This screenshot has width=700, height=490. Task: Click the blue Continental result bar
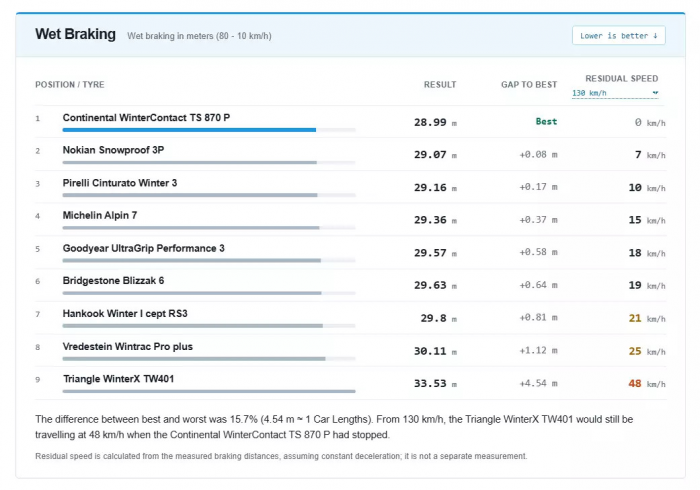(189, 130)
